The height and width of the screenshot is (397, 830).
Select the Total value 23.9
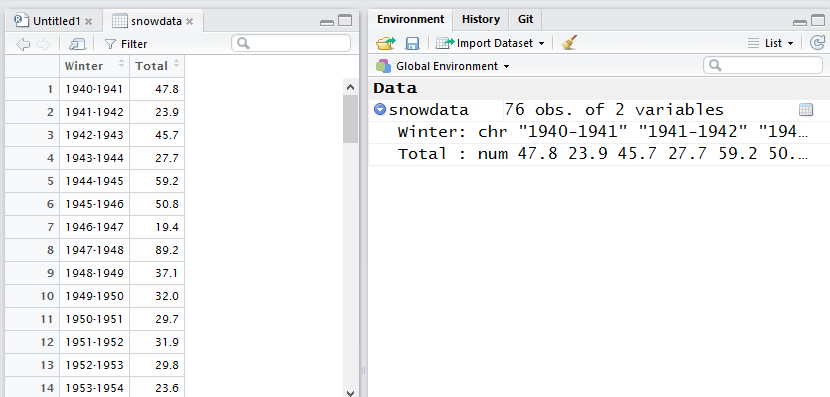click(157, 112)
